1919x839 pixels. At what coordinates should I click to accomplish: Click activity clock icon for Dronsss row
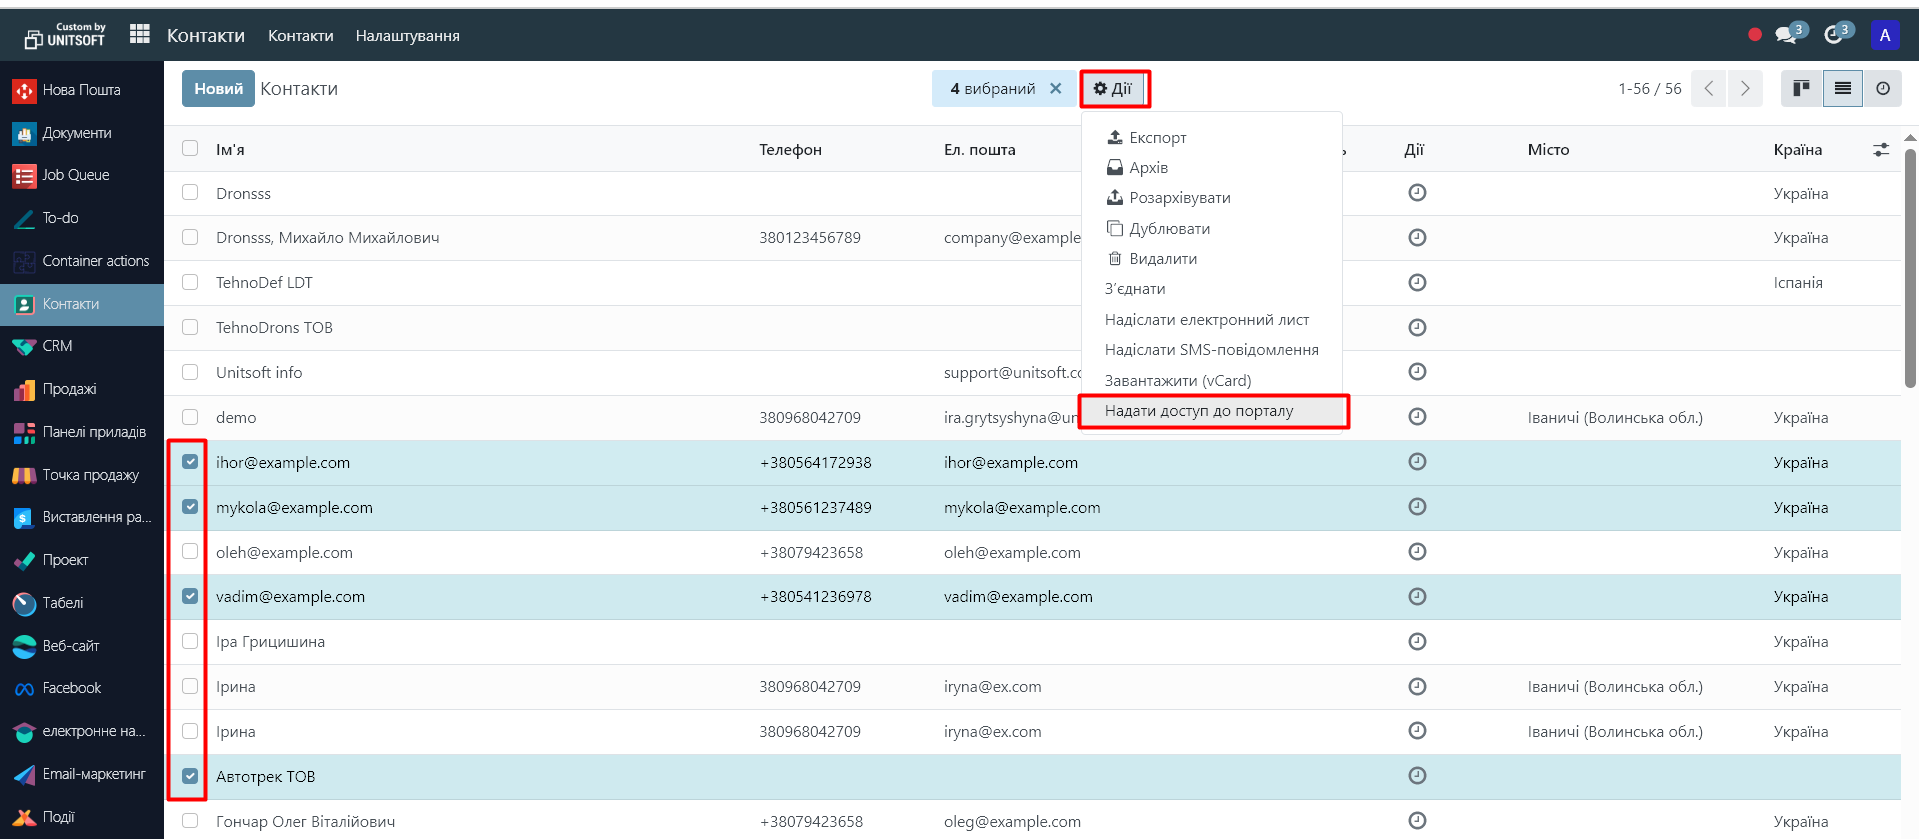[x=1416, y=193]
